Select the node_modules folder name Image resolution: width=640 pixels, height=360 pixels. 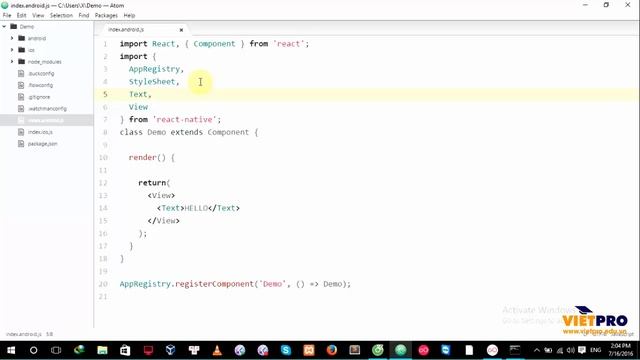tap(44, 62)
